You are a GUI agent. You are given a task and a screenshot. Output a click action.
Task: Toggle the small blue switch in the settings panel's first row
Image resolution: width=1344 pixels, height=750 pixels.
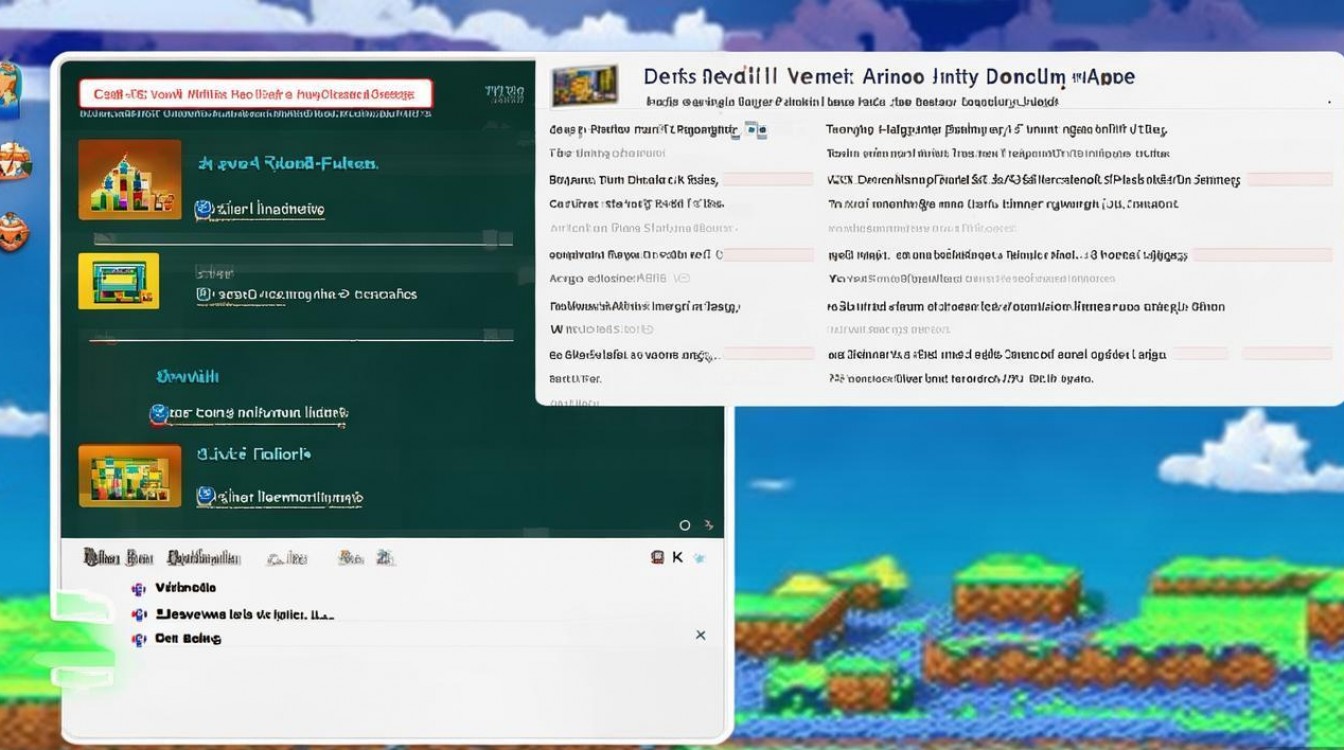758,130
